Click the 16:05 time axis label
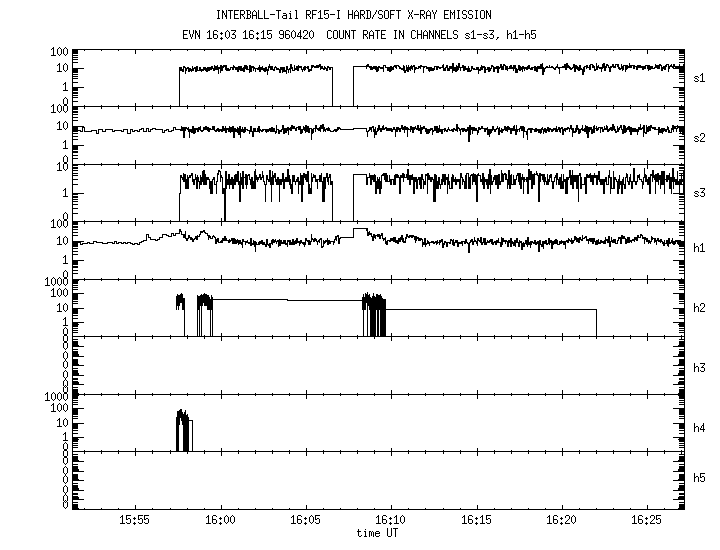 [305, 520]
